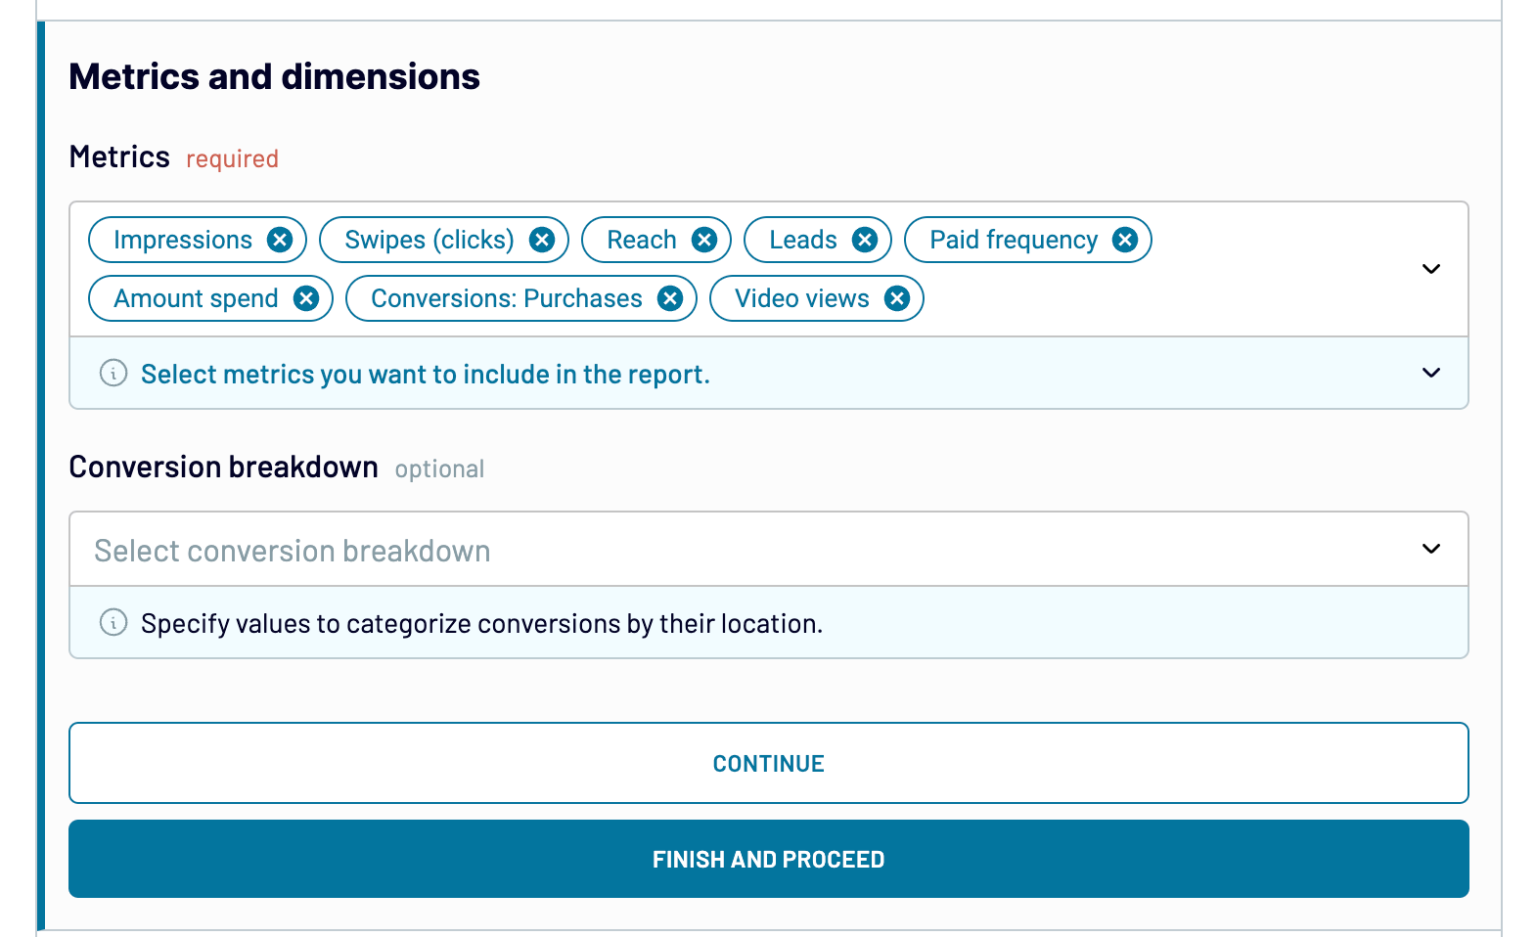Image resolution: width=1536 pixels, height=937 pixels.
Task: Click the Conversions: Purchases chip label
Action: pos(506,299)
